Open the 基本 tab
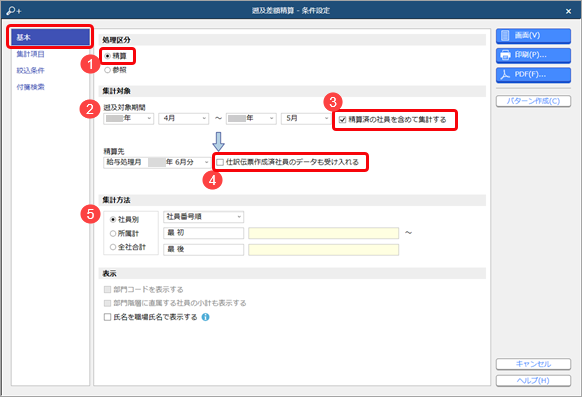582x397 pixels. (x=50, y=37)
